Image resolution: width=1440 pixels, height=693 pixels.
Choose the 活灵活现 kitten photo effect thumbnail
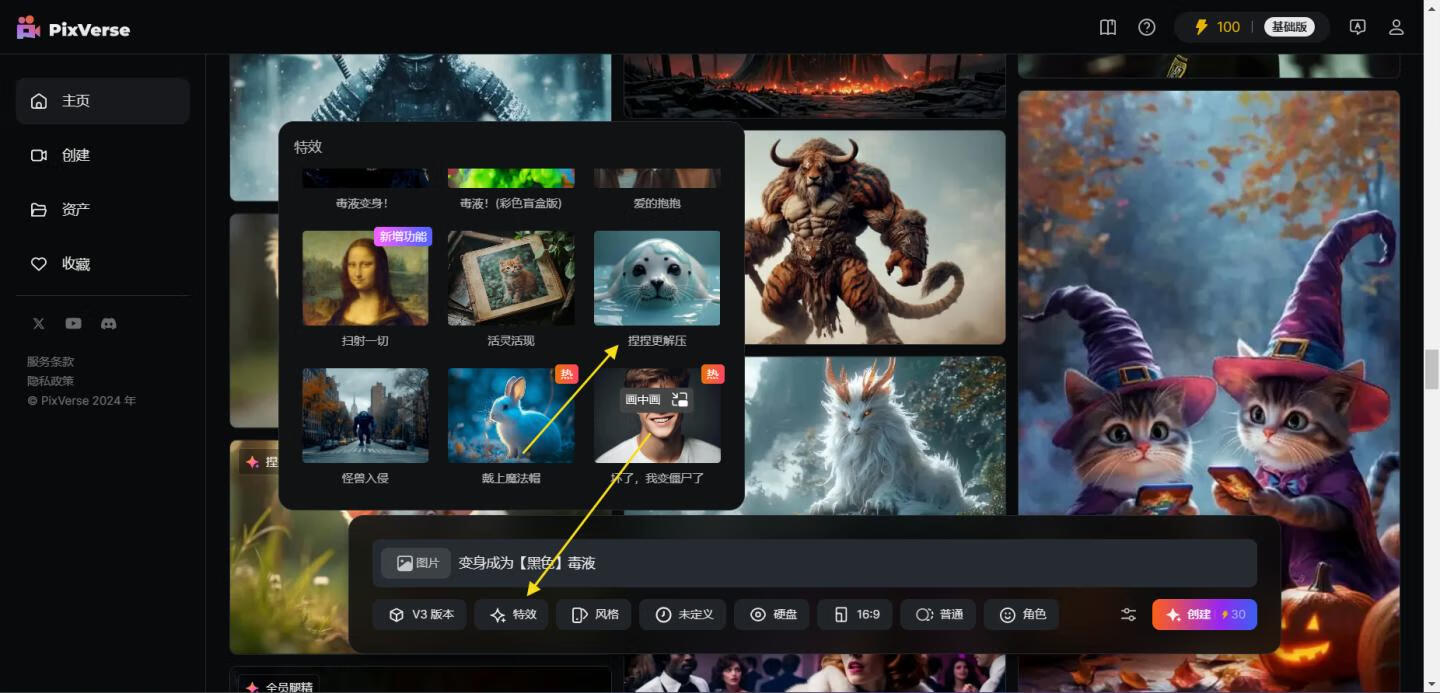pos(511,278)
